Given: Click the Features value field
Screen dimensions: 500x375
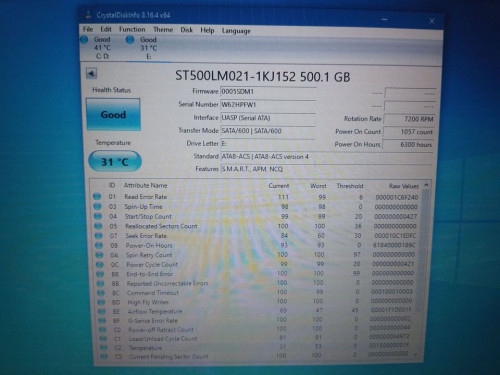Looking at the screenshot, I should coord(327,169).
